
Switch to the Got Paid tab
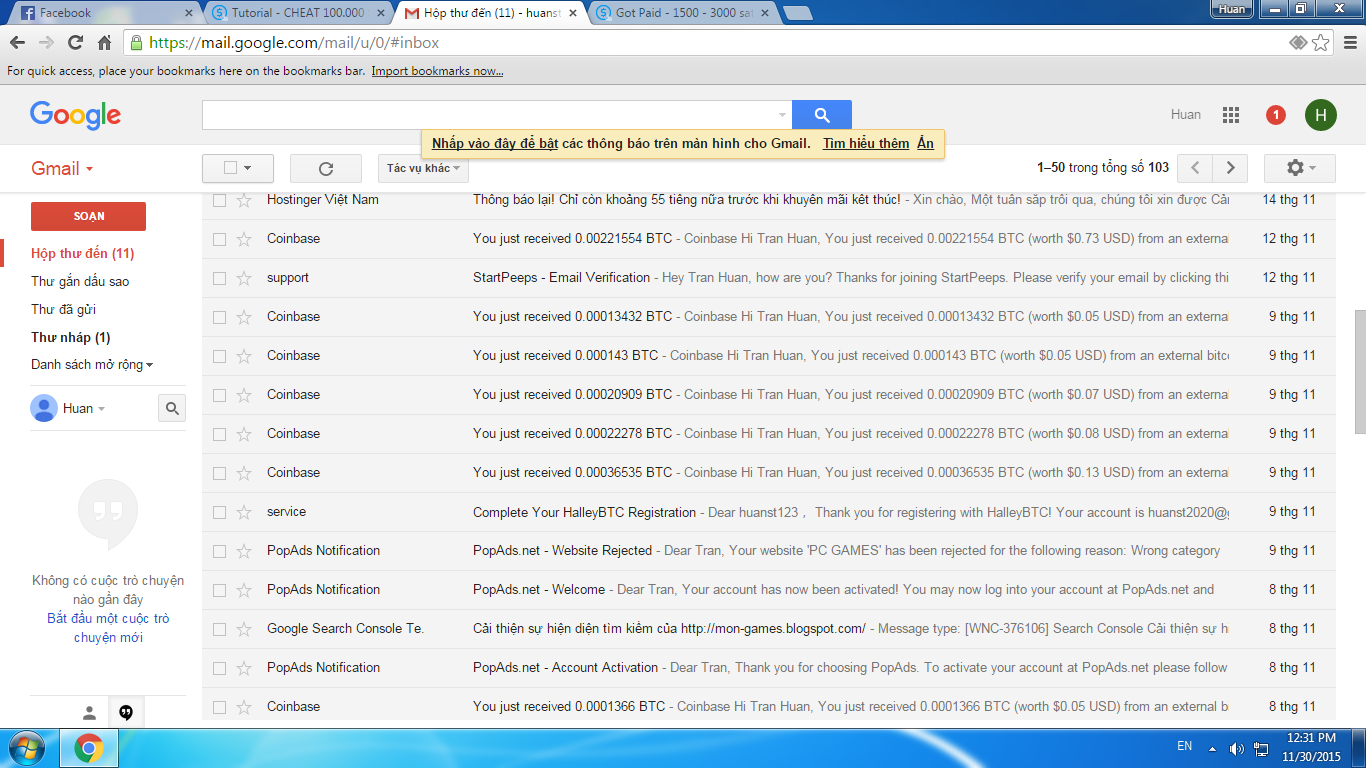680,13
